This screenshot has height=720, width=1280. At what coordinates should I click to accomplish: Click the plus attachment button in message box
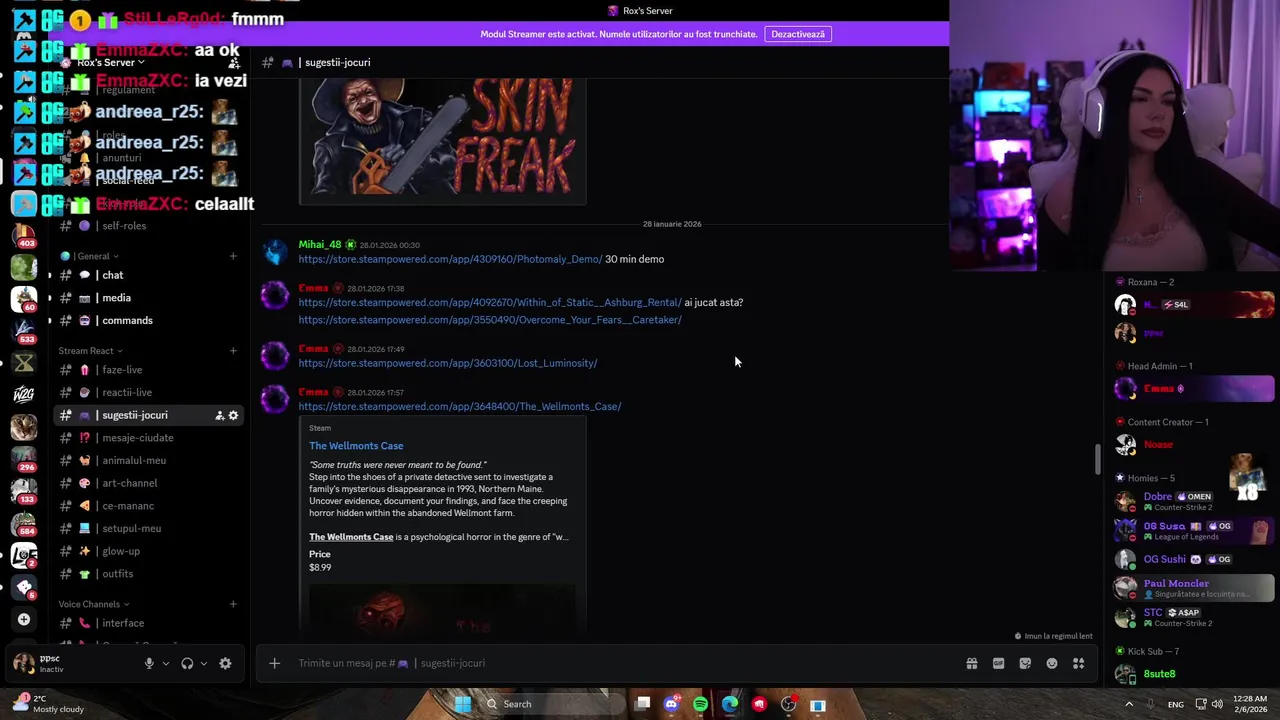point(274,663)
